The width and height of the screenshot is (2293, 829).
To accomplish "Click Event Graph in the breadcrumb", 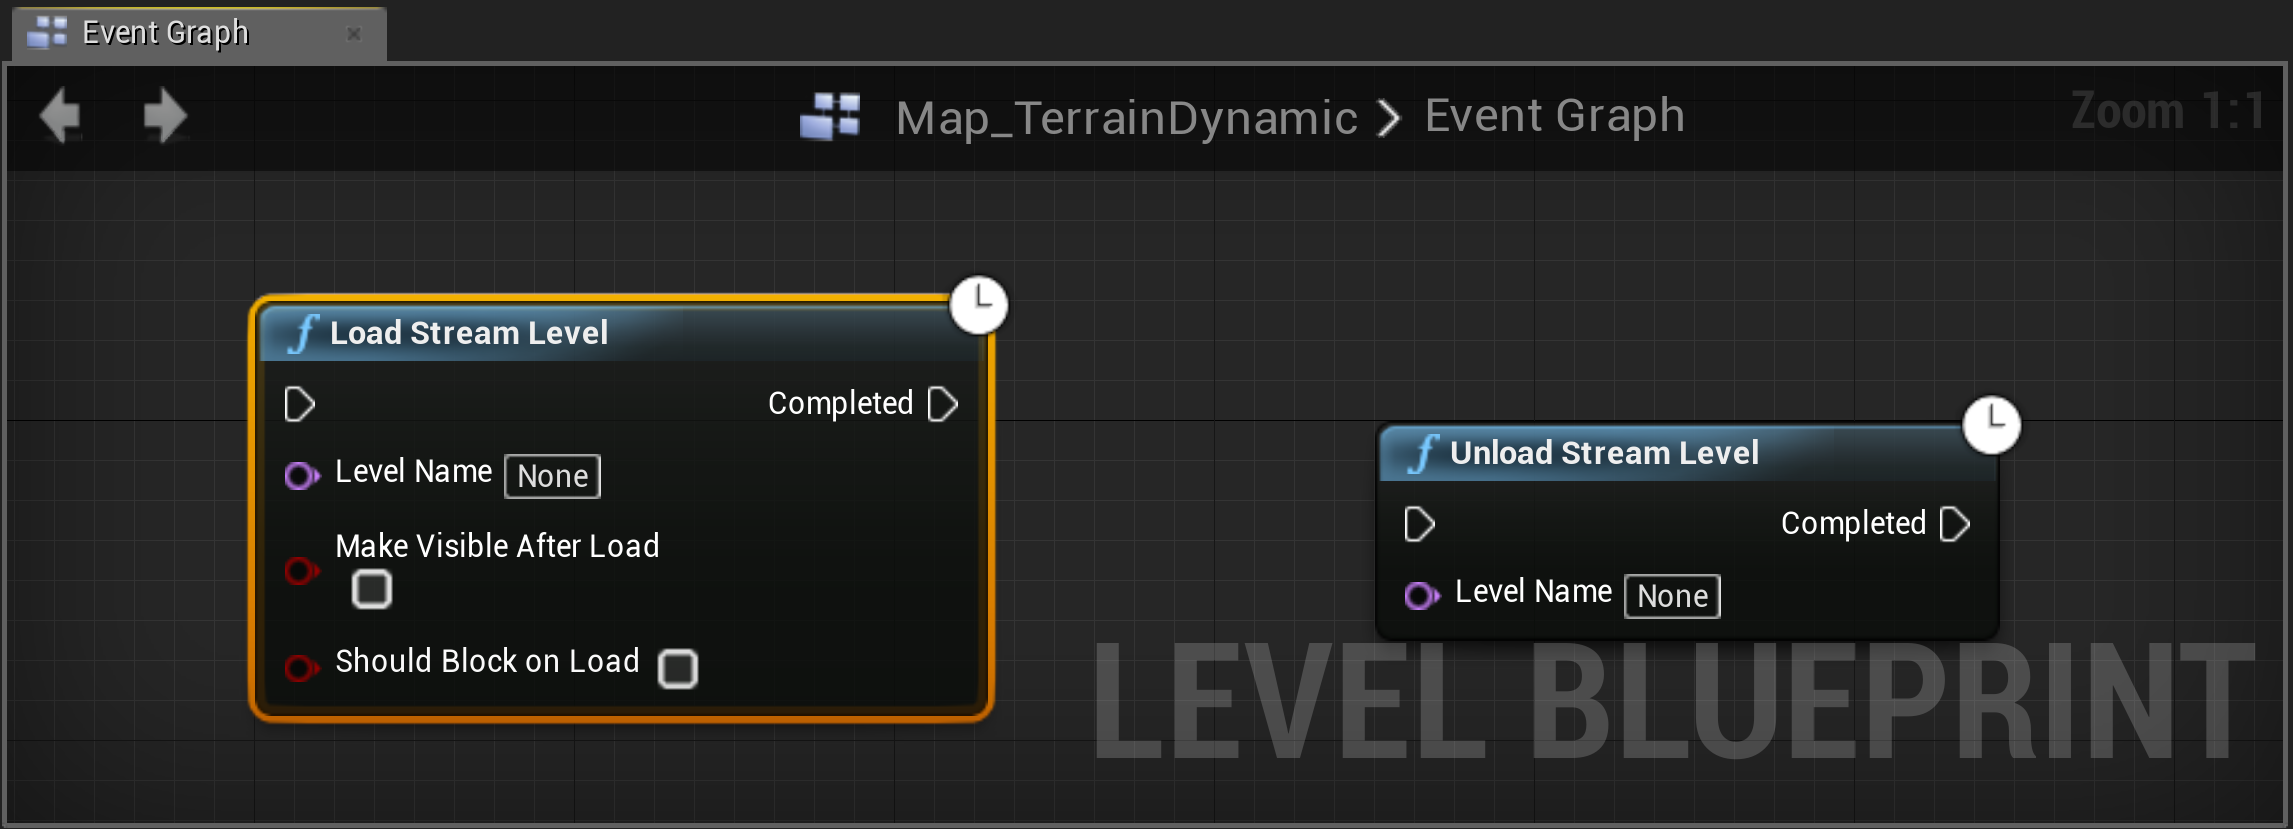I will click(x=1554, y=116).
